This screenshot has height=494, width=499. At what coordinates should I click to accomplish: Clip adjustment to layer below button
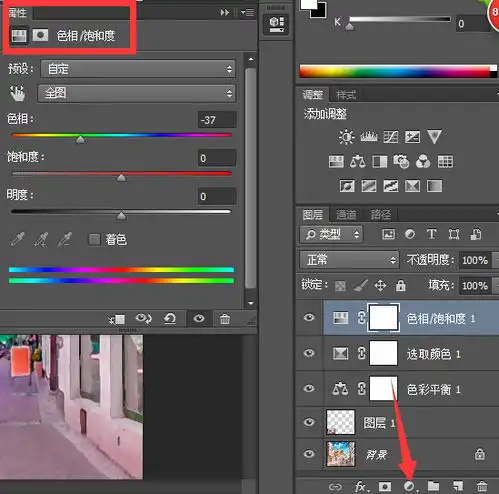[117, 319]
